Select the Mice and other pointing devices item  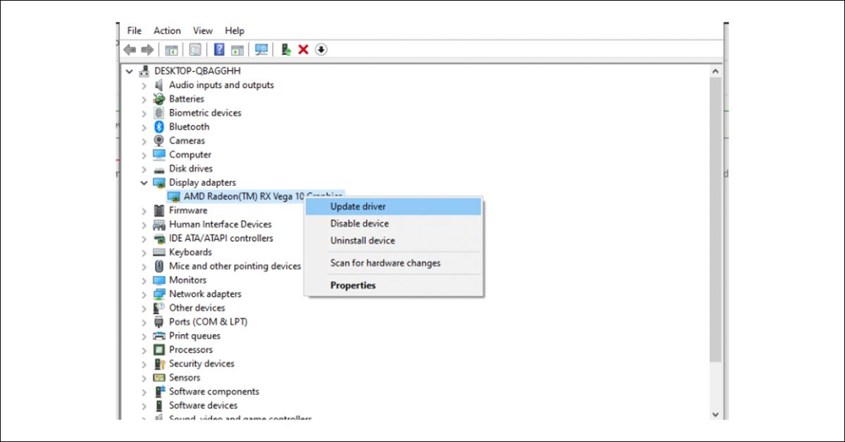coord(234,266)
